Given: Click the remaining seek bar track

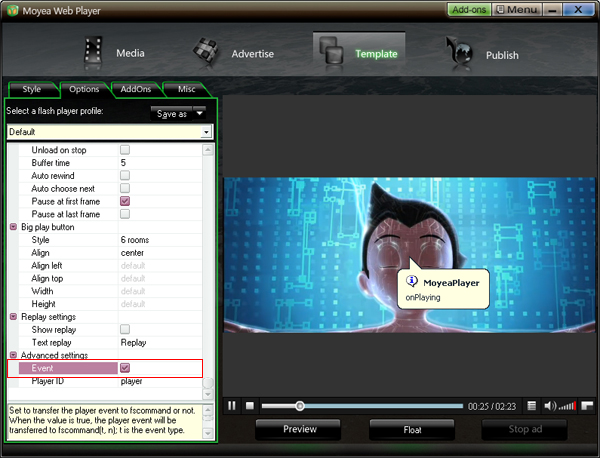Looking at the screenshot, I should tap(383, 406).
